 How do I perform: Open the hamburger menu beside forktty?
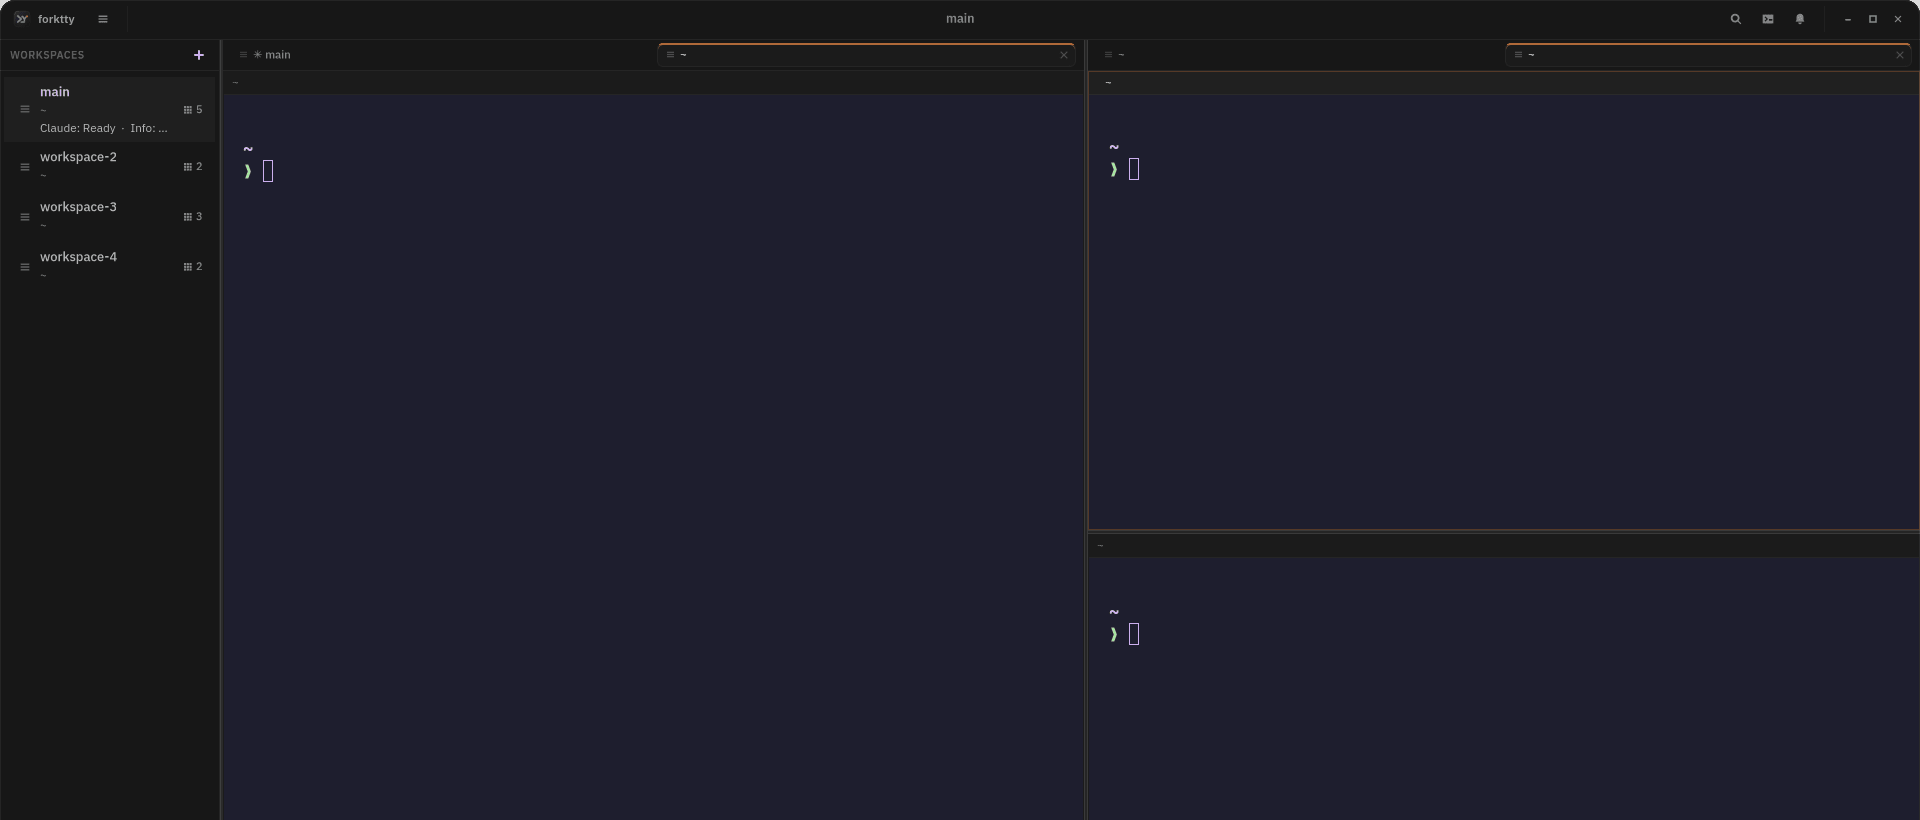tap(103, 19)
